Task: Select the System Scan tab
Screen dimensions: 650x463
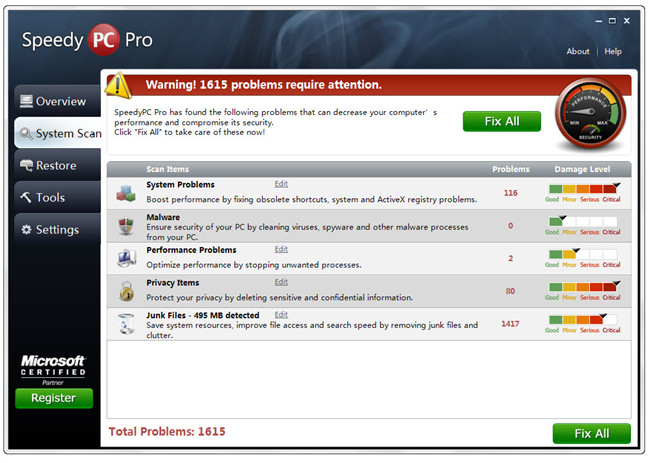Action: pos(58,133)
